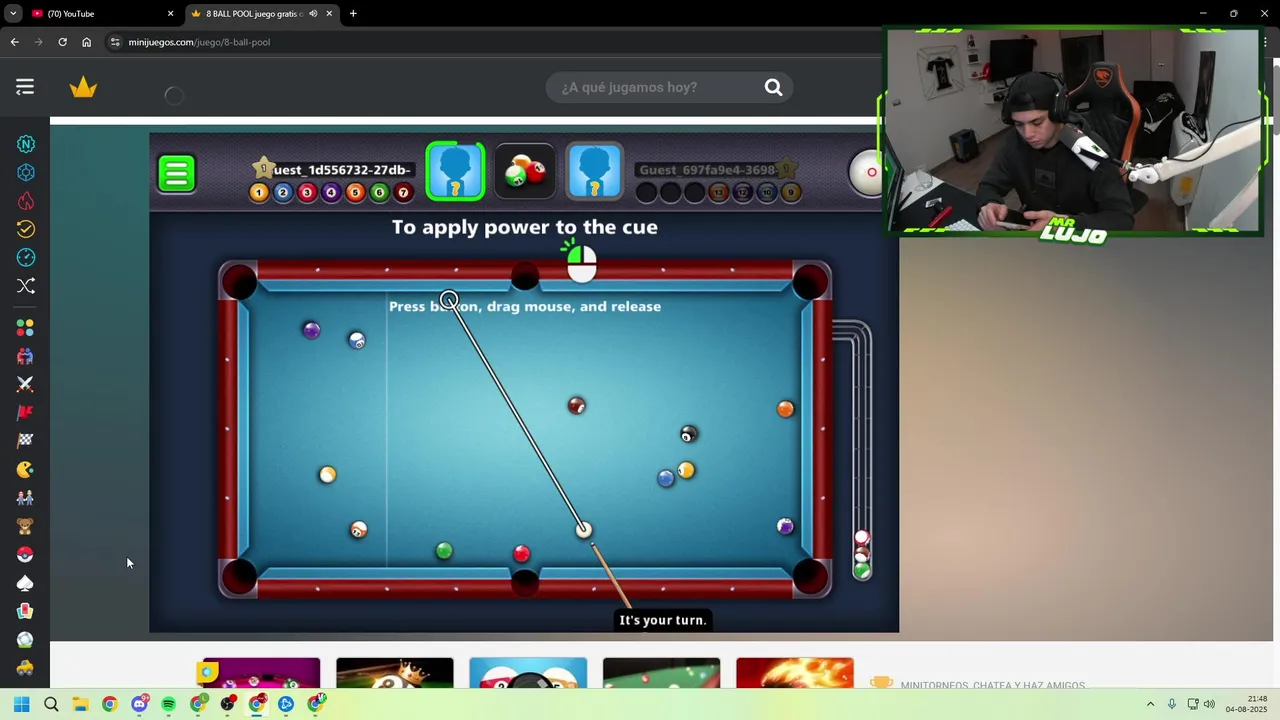
Task: Click the browser home button
Action: point(86,42)
